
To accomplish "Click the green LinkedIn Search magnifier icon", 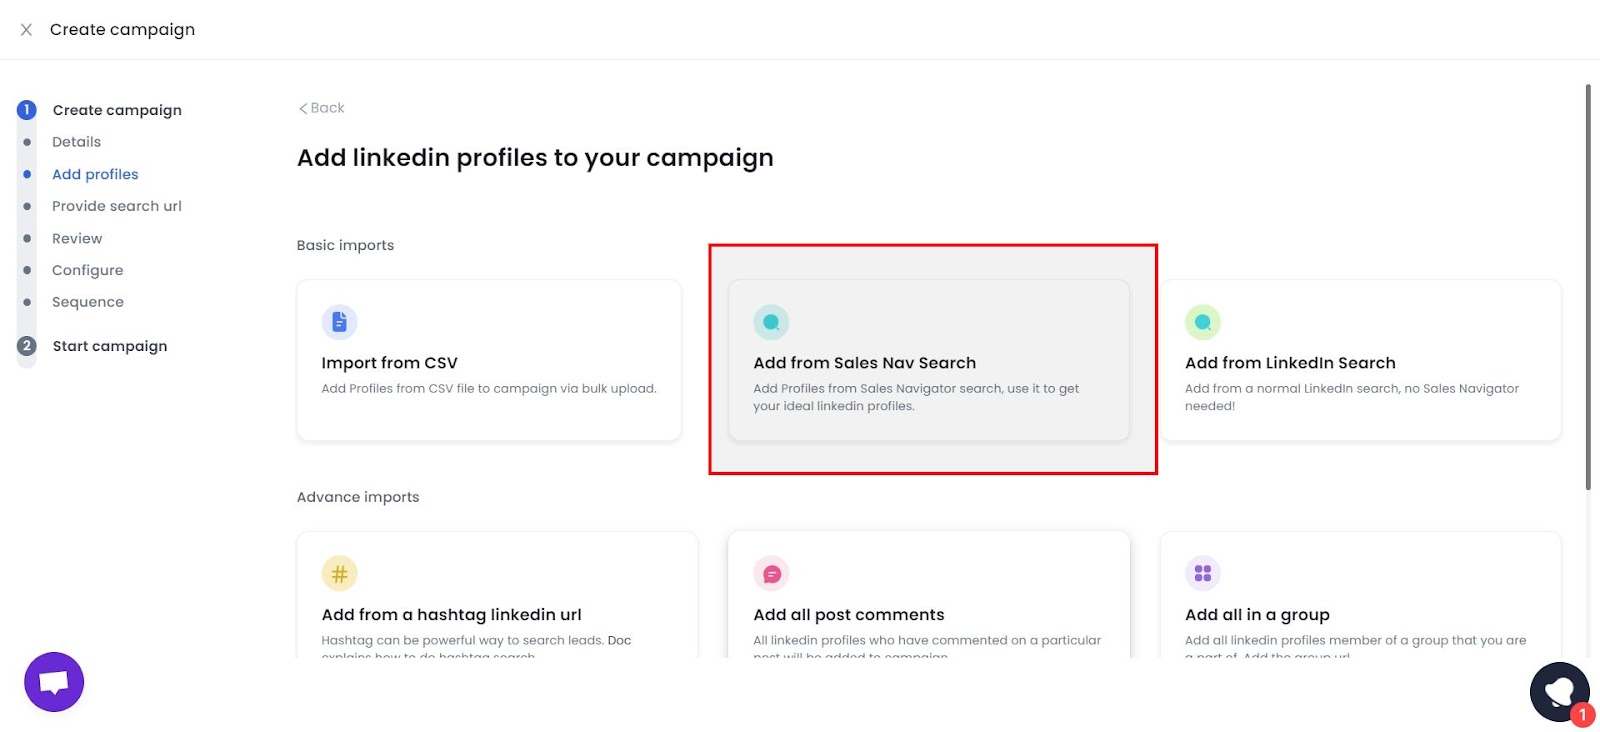I will click(1203, 321).
